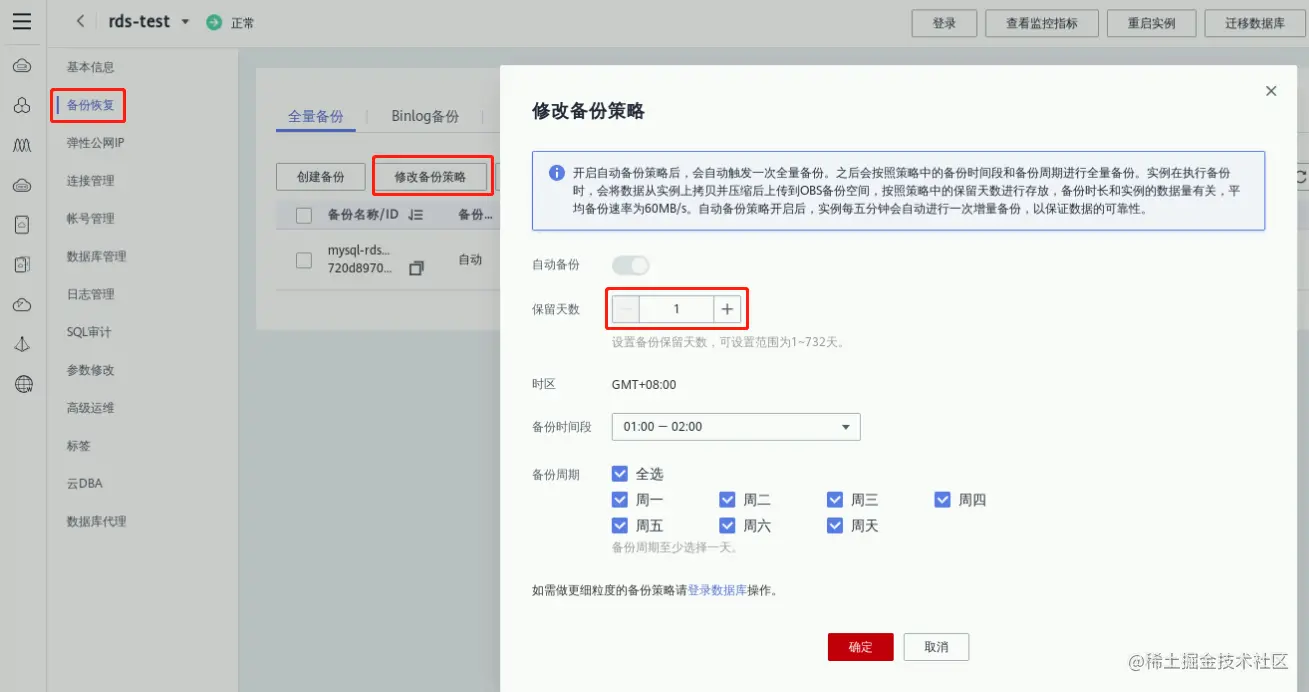Open 弹性公网IP in the sidebar
1309x692 pixels.
point(95,143)
